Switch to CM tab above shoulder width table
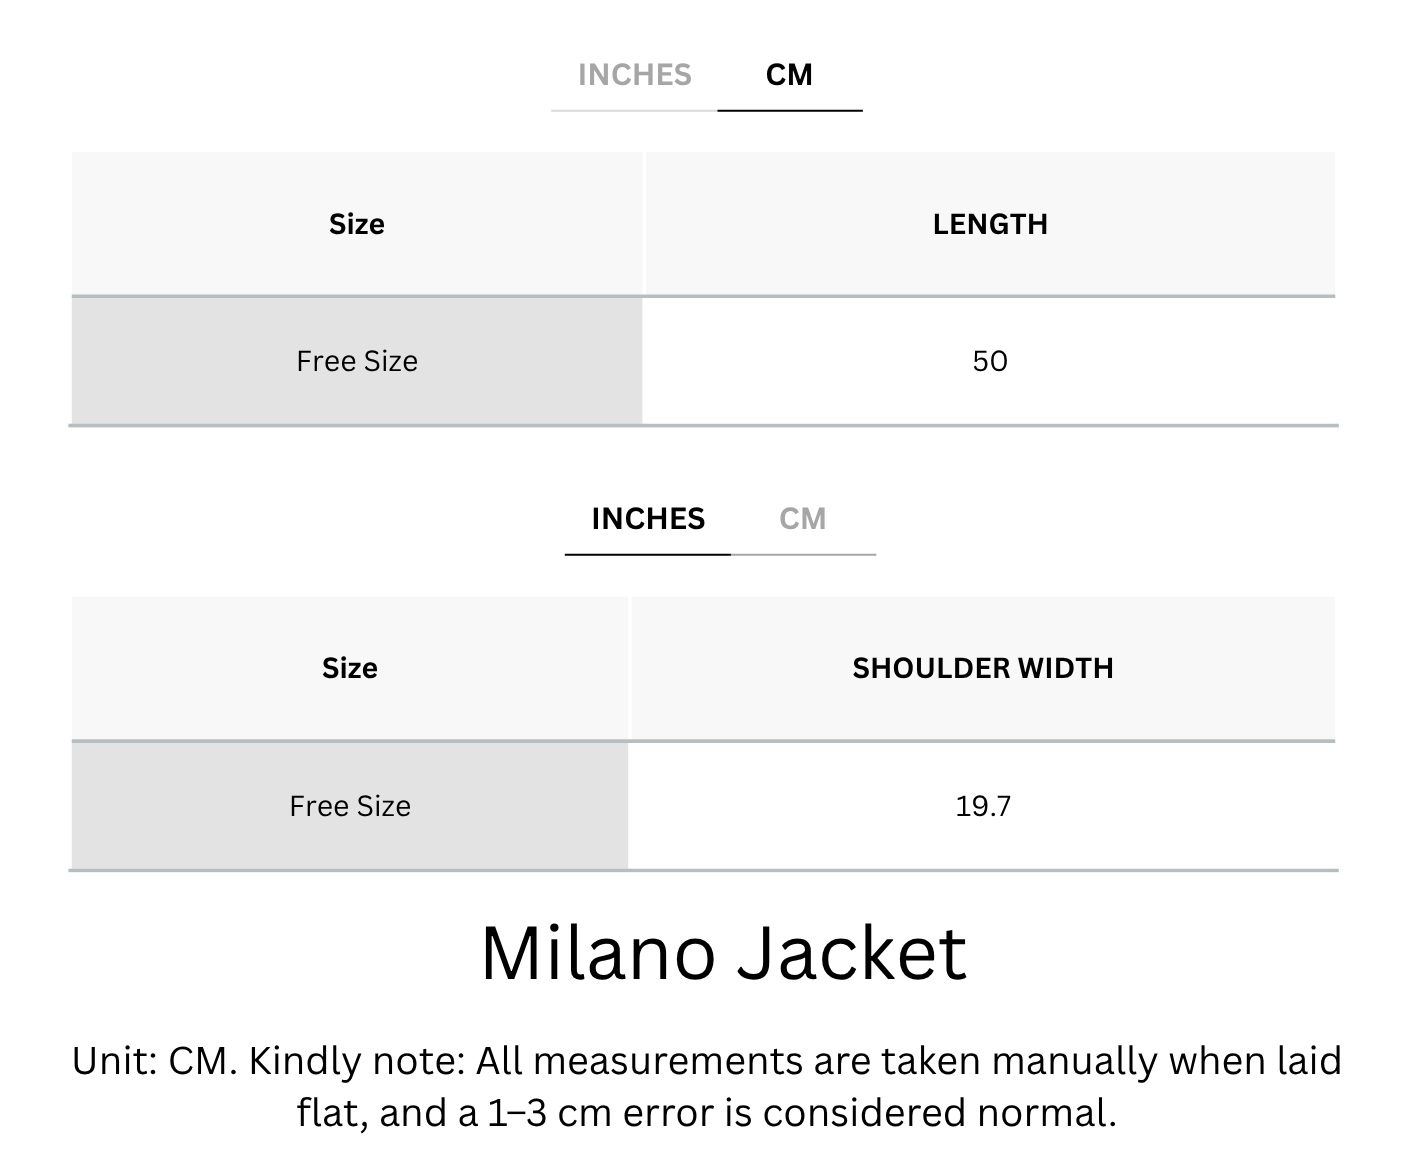The width and height of the screenshot is (1414, 1167). tap(802, 519)
